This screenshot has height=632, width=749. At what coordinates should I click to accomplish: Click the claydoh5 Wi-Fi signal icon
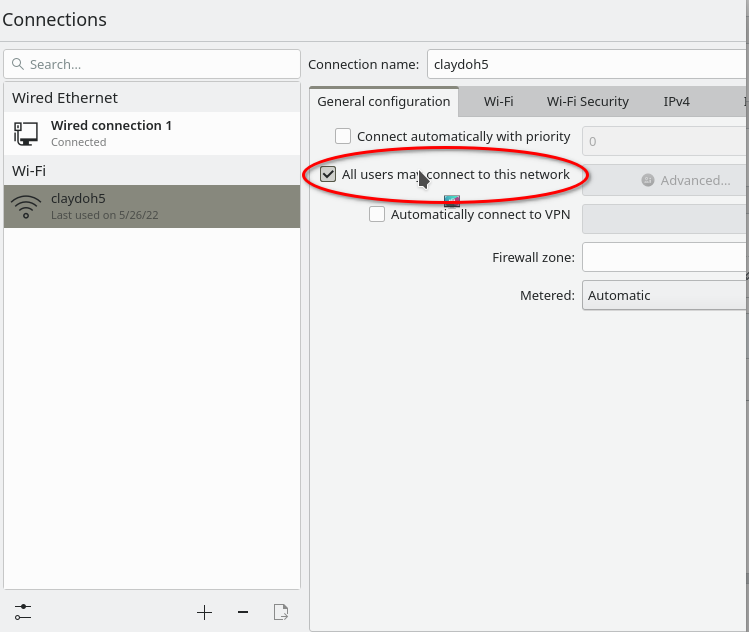pos(26,206)
